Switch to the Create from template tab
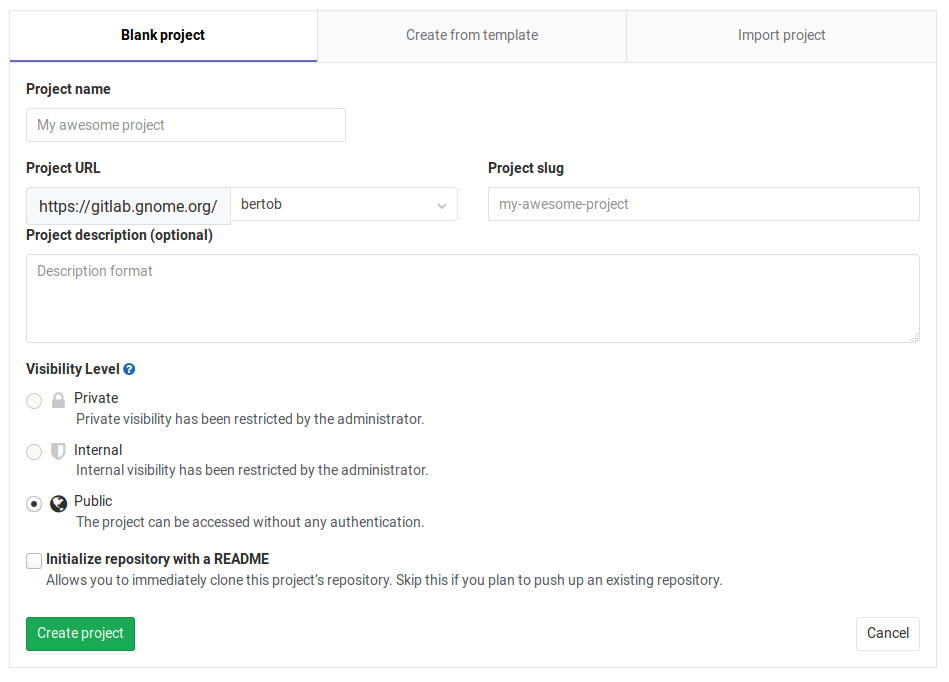 tap(471, 34)
